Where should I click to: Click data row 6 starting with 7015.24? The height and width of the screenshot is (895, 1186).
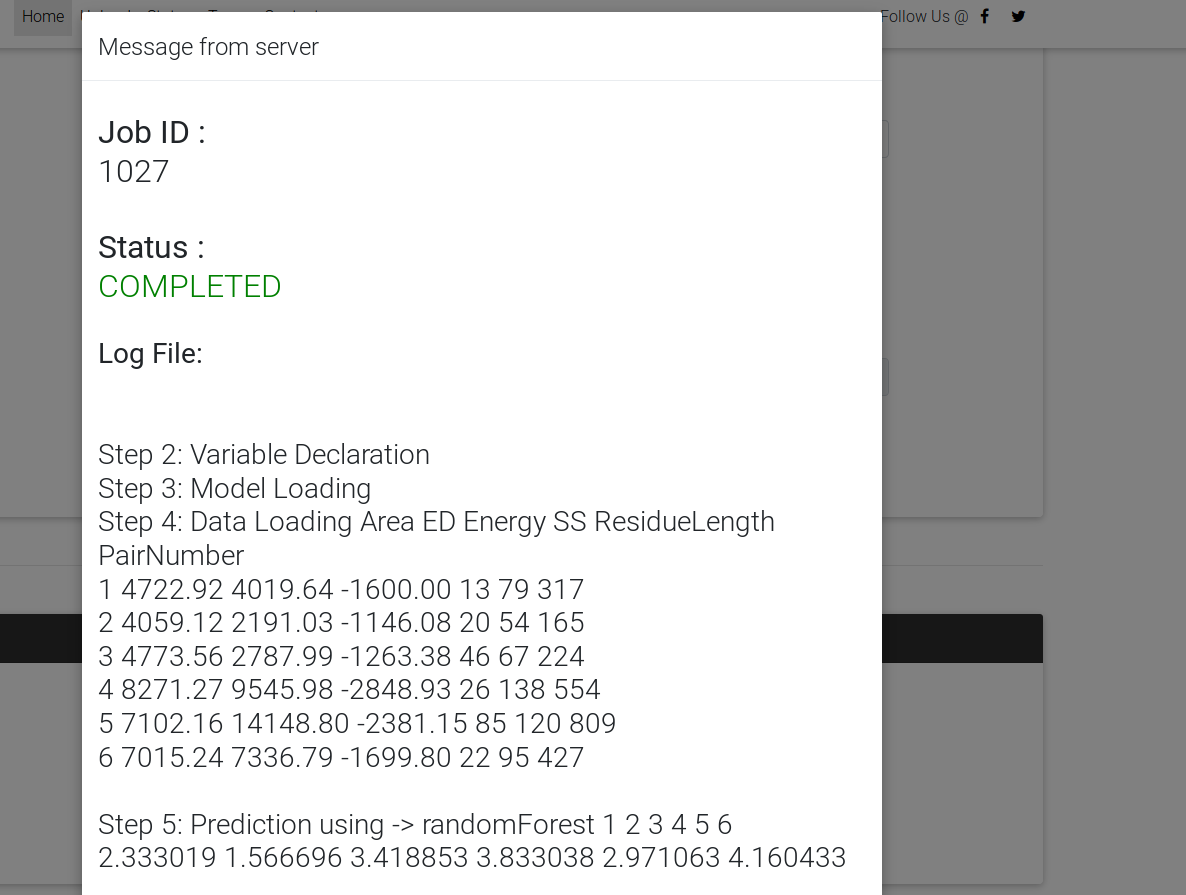pos(341,757)
